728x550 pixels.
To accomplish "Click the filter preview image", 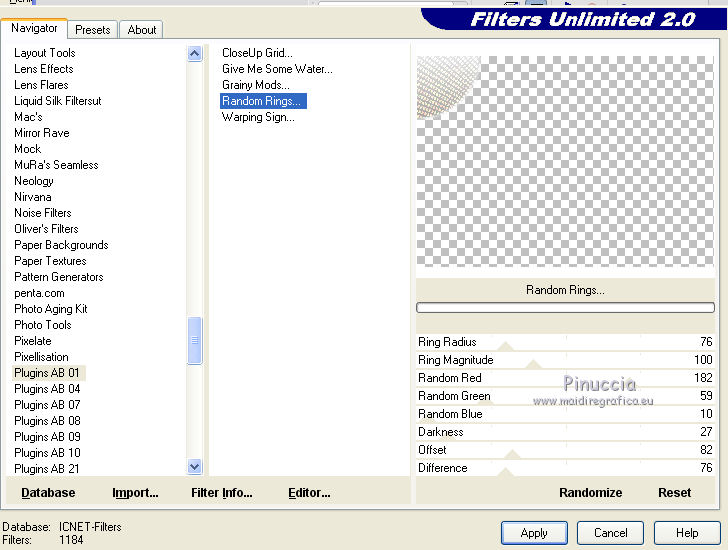I will pos(565,161).
